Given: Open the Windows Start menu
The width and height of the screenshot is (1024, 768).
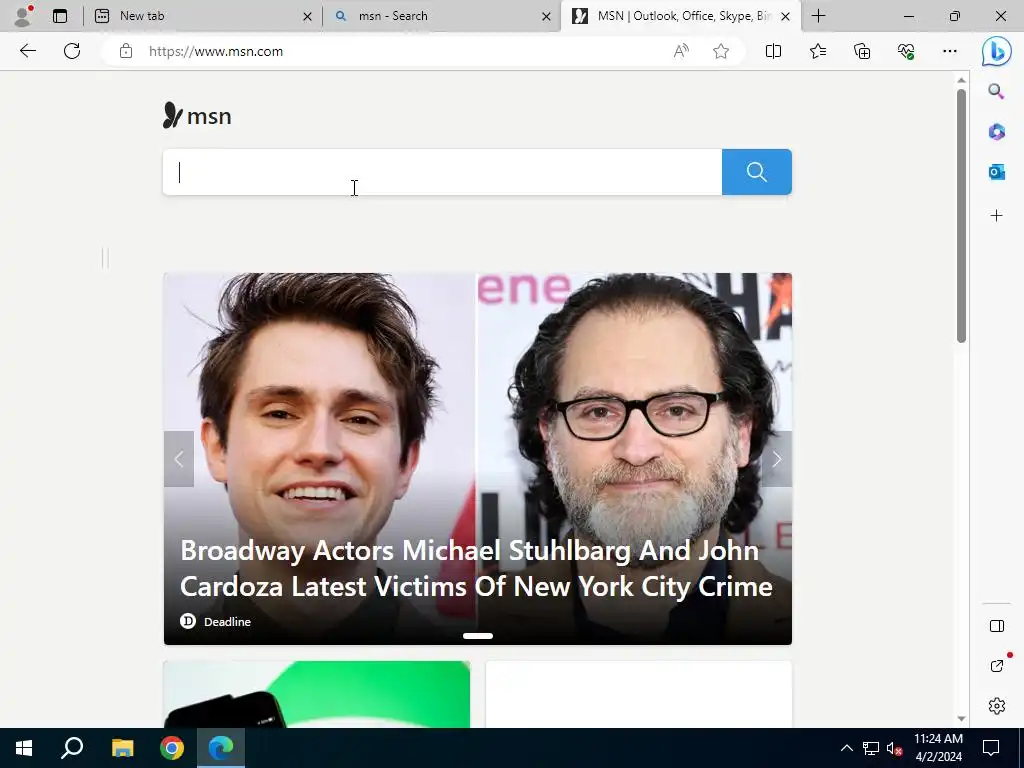Looking at the screenshot, I should (24, 748).
